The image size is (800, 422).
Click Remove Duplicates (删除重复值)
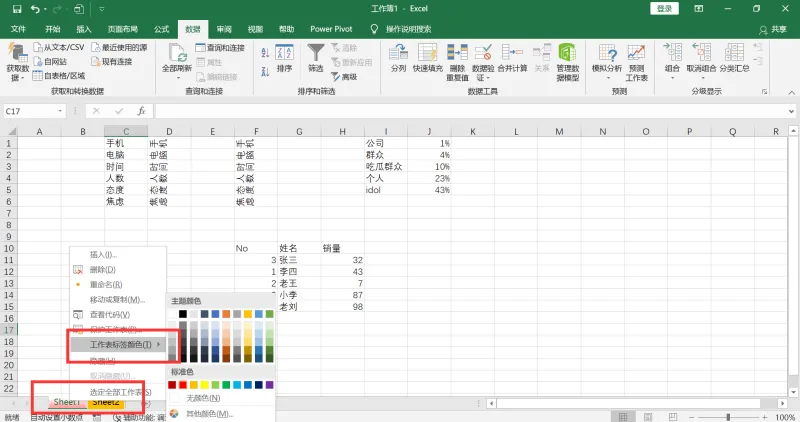[x=457, y=62]
